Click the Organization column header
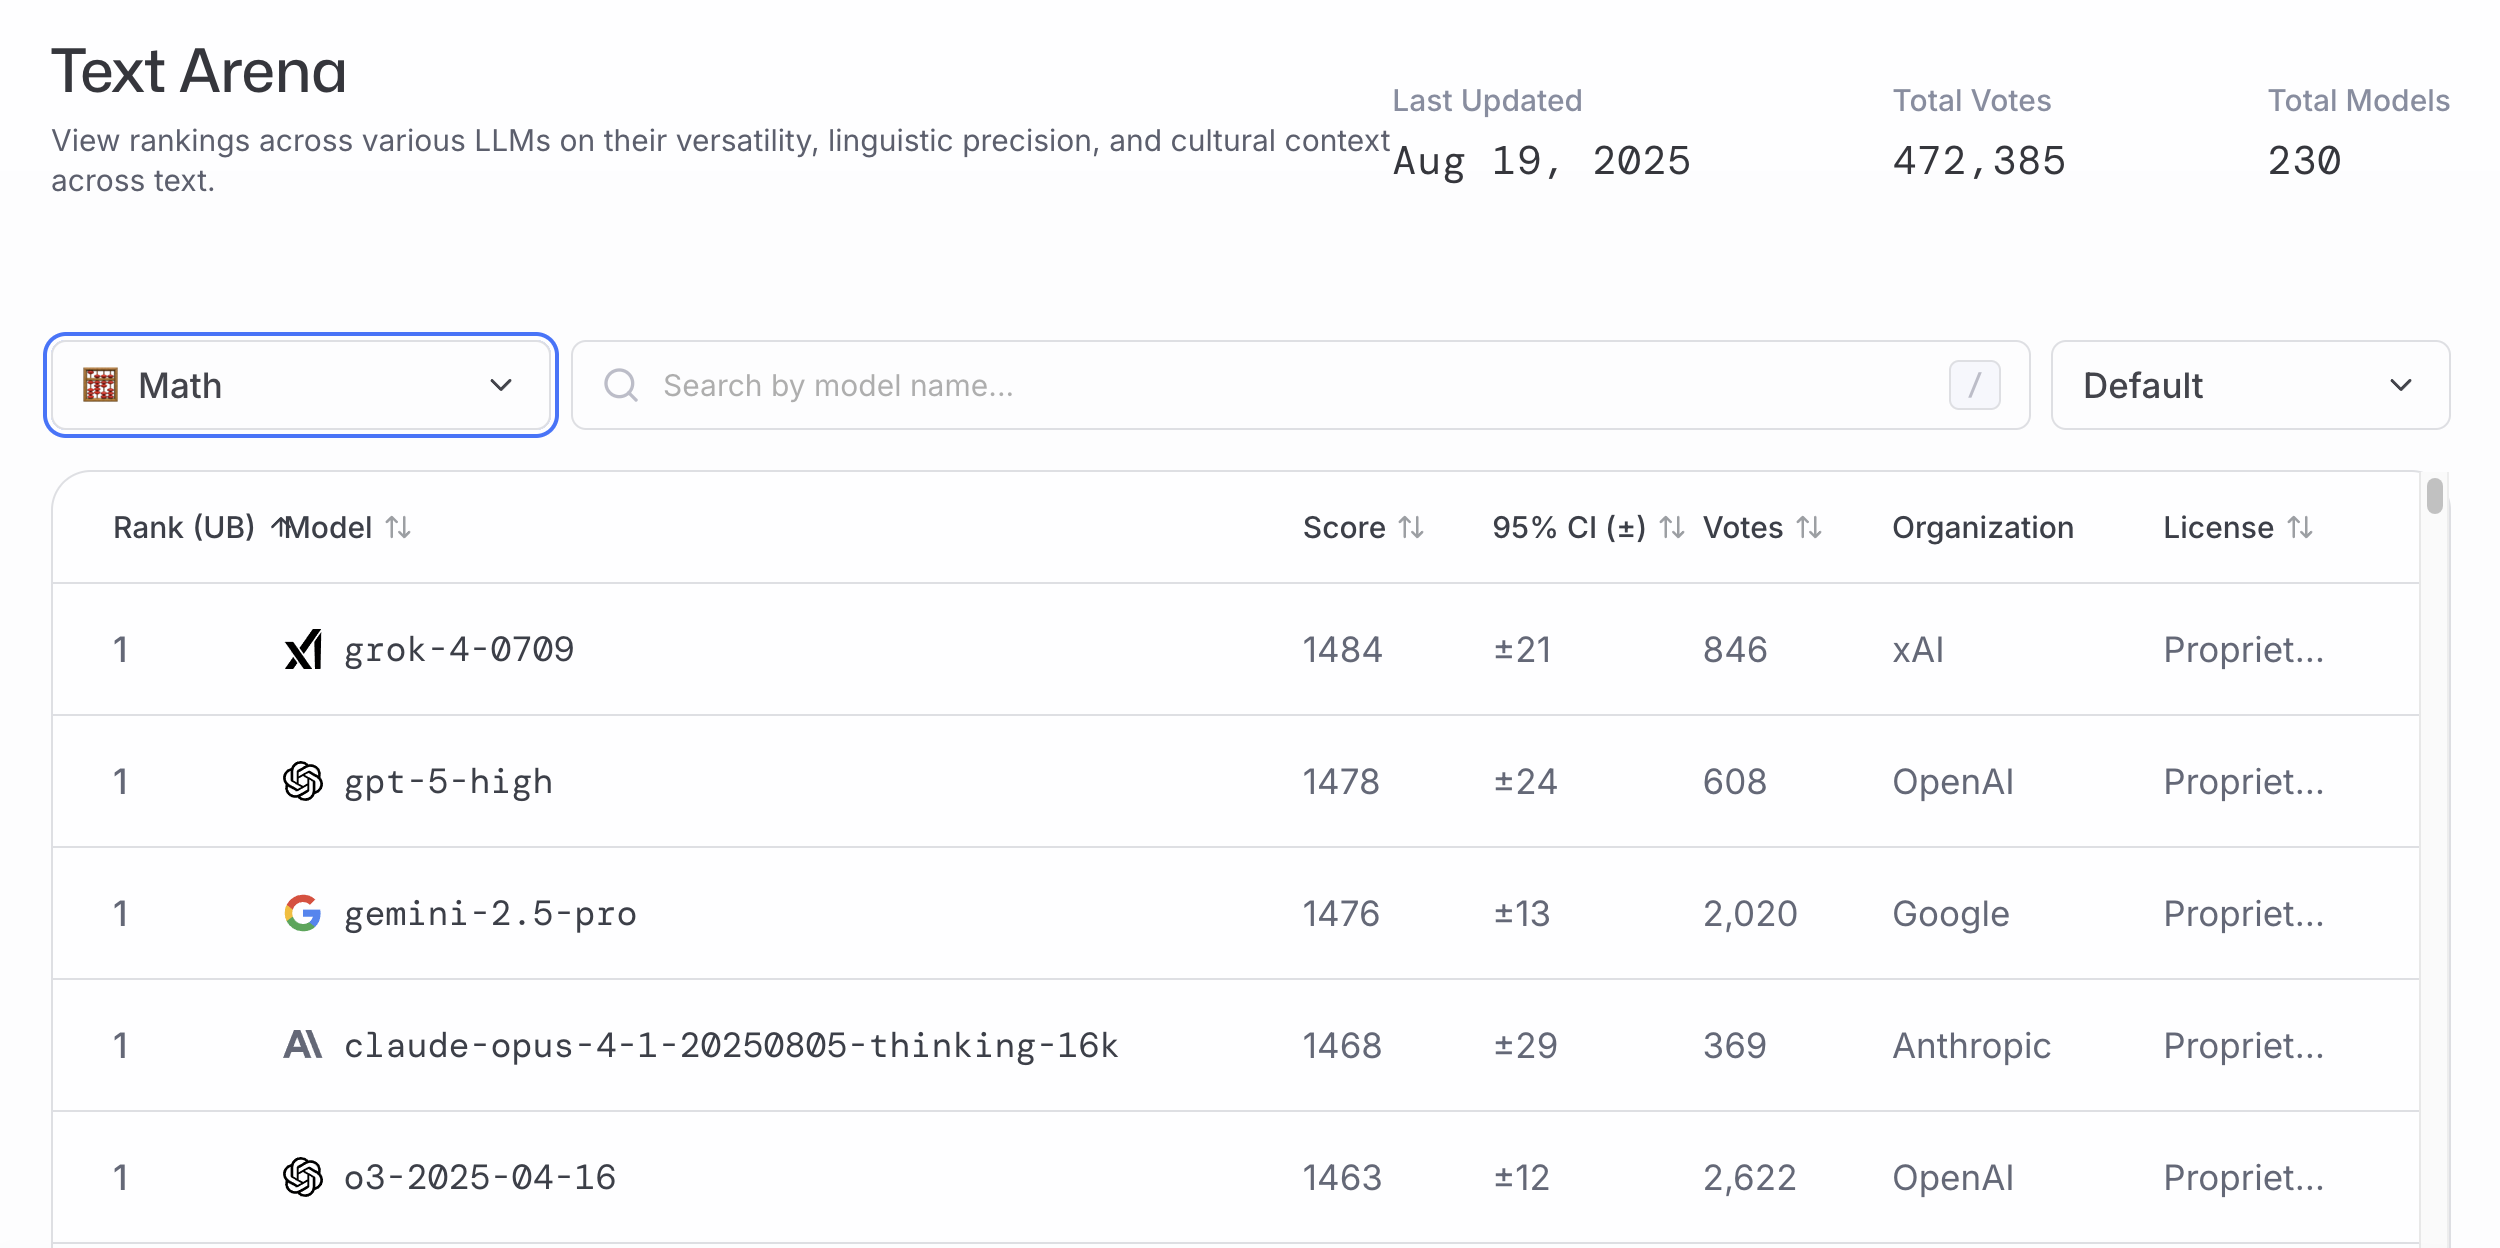 click(1983, 527)
